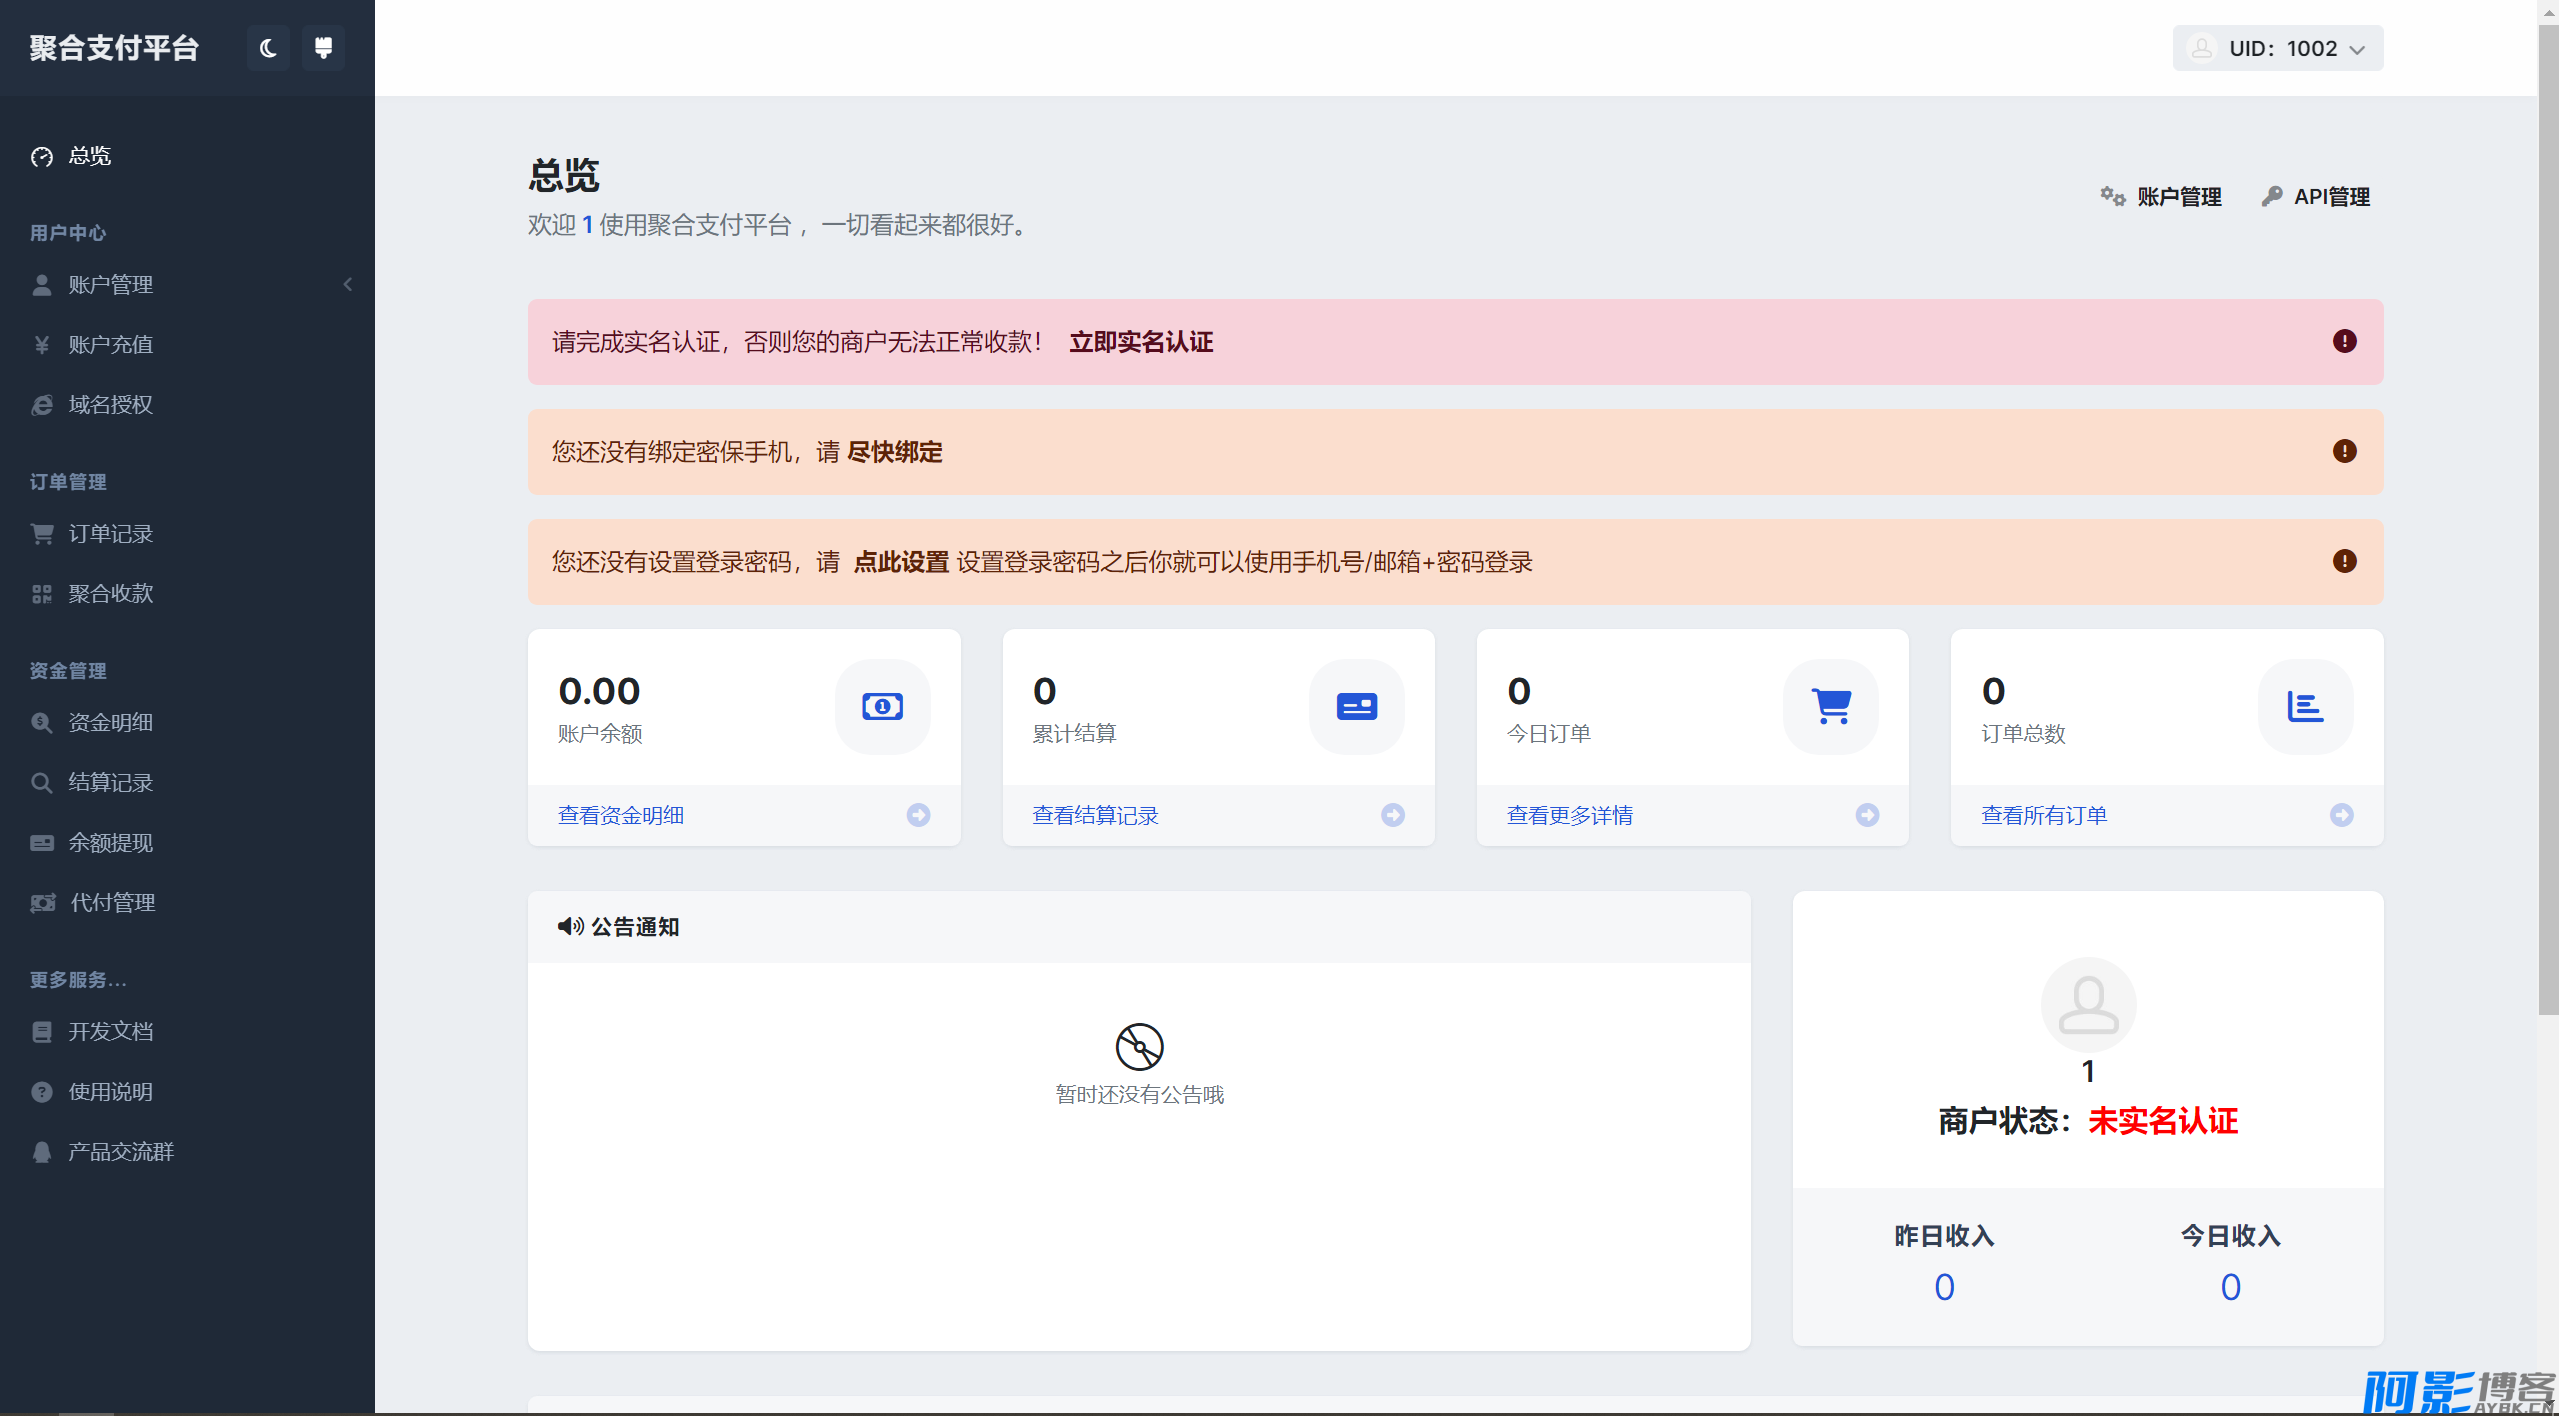Click the arrow icon next to 查看结算记录

click(1393, 815)
